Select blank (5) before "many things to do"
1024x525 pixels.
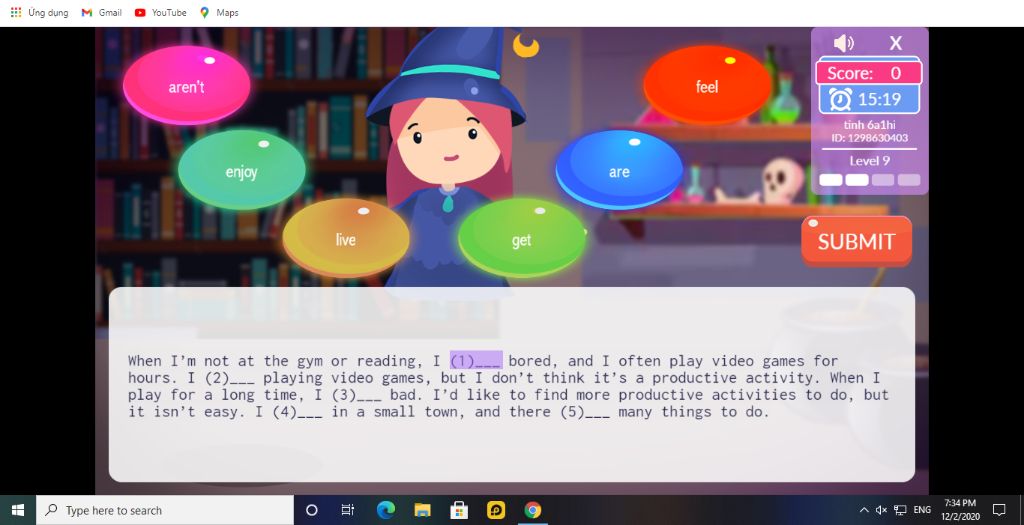click(x=585, y=411)
